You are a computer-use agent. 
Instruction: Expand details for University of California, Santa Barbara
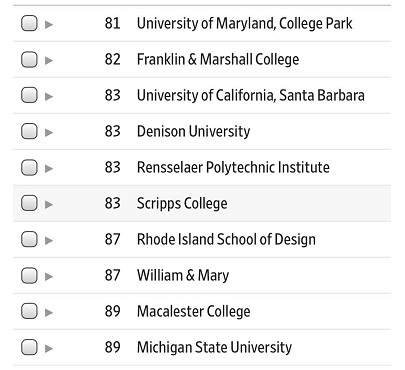pos(49,96)
